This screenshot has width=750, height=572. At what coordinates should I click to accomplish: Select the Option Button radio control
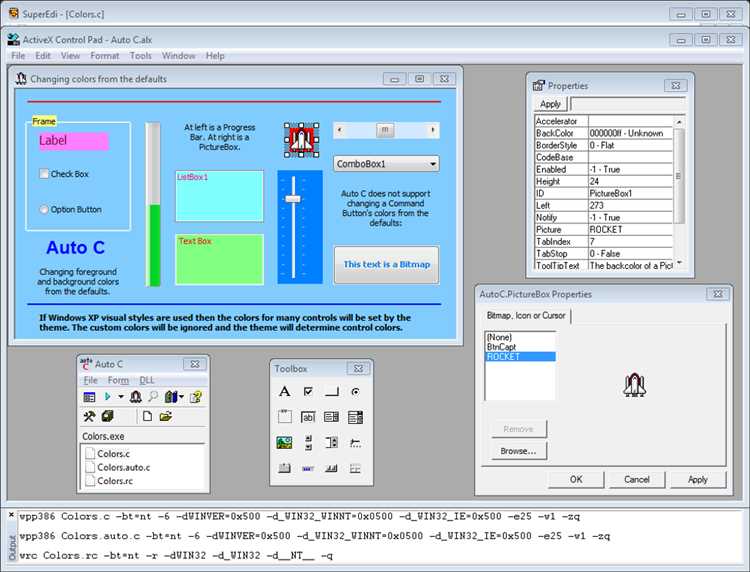(x=44, y=209)
